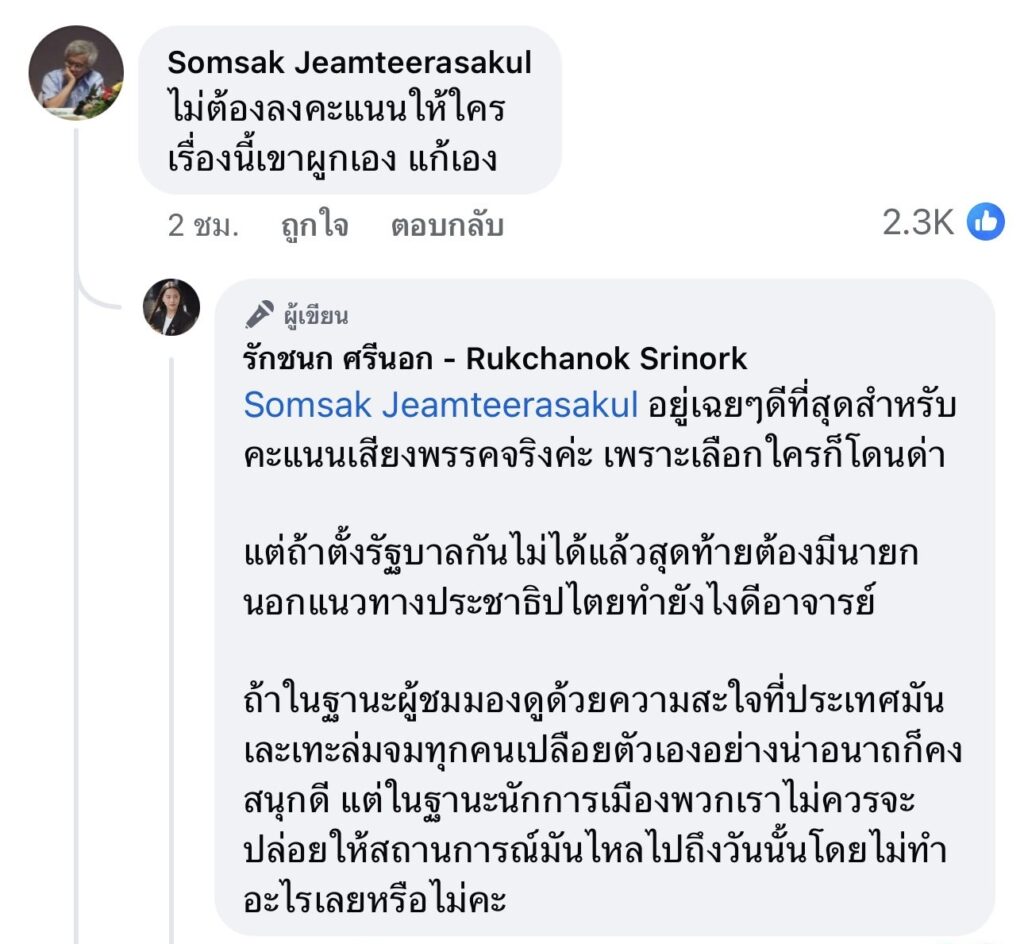Select the comment line "เรื่องนี้เขาผูกเอง แก้เอง"

pos(332,158)
